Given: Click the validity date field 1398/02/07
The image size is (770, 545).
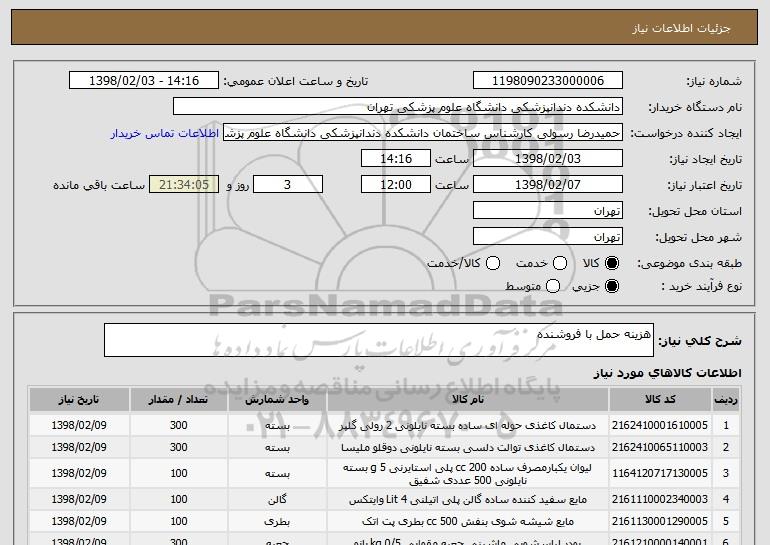Looking at the screenshot, I should (x=548, y=185).
